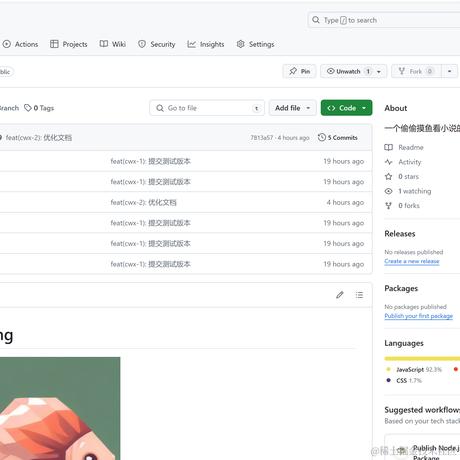Viewport: 460px width, 460px height.
Task: Click the magnifier icon in top search bar
Action: 316,20
